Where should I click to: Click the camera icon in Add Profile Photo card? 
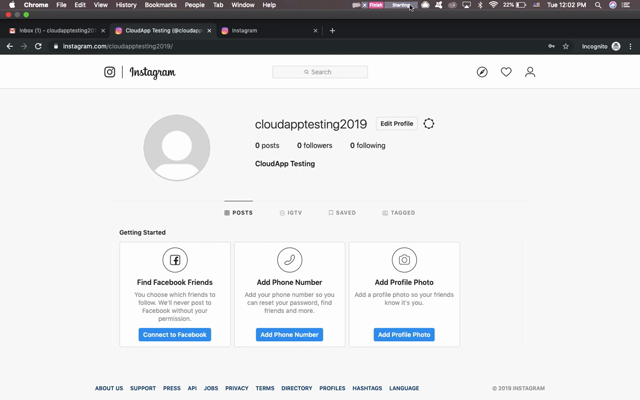[x=404, y=260]
